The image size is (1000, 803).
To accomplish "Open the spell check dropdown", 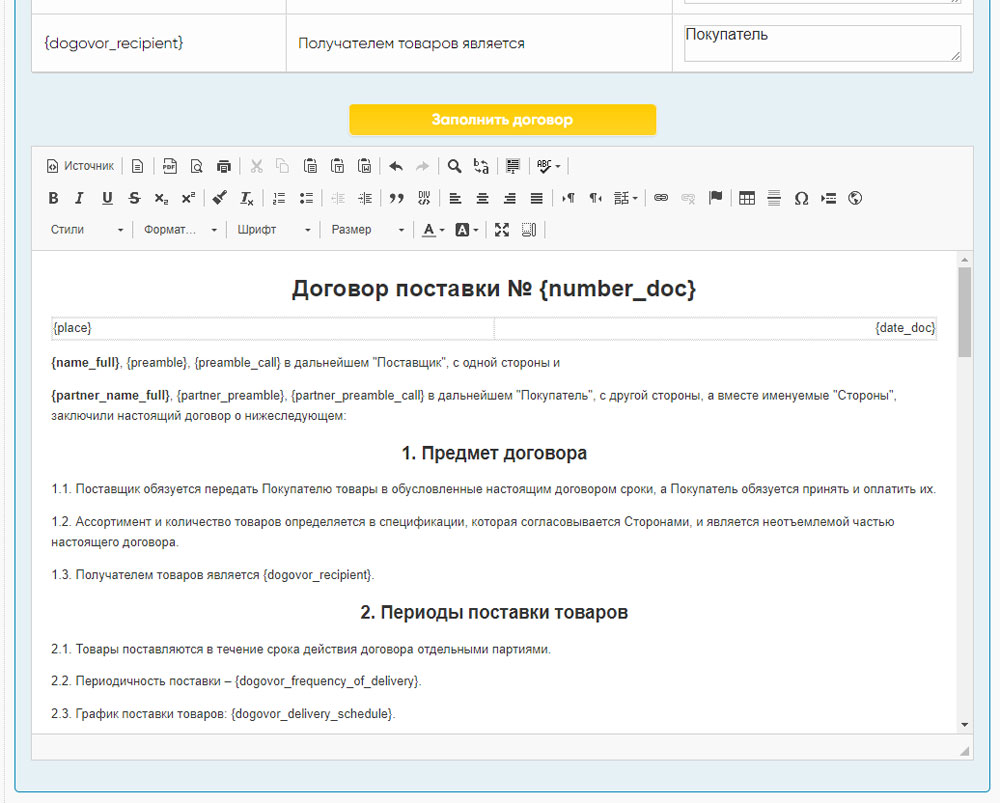I will 548,166.
